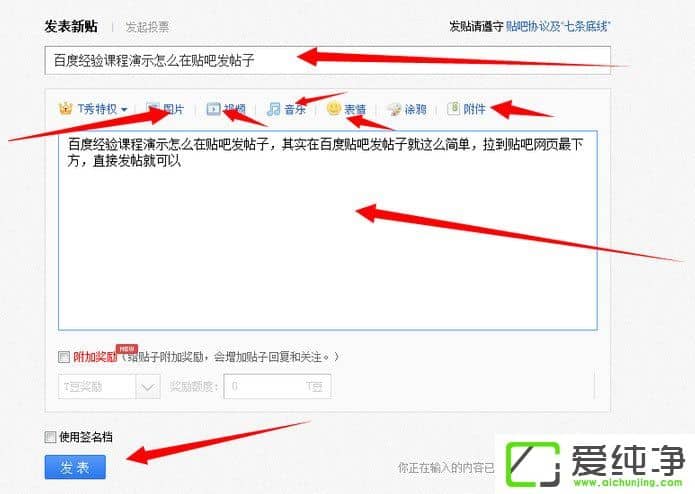Click the 爱纯净 green logo icon
Screen dimensions: 695x494
pos(533,464)
